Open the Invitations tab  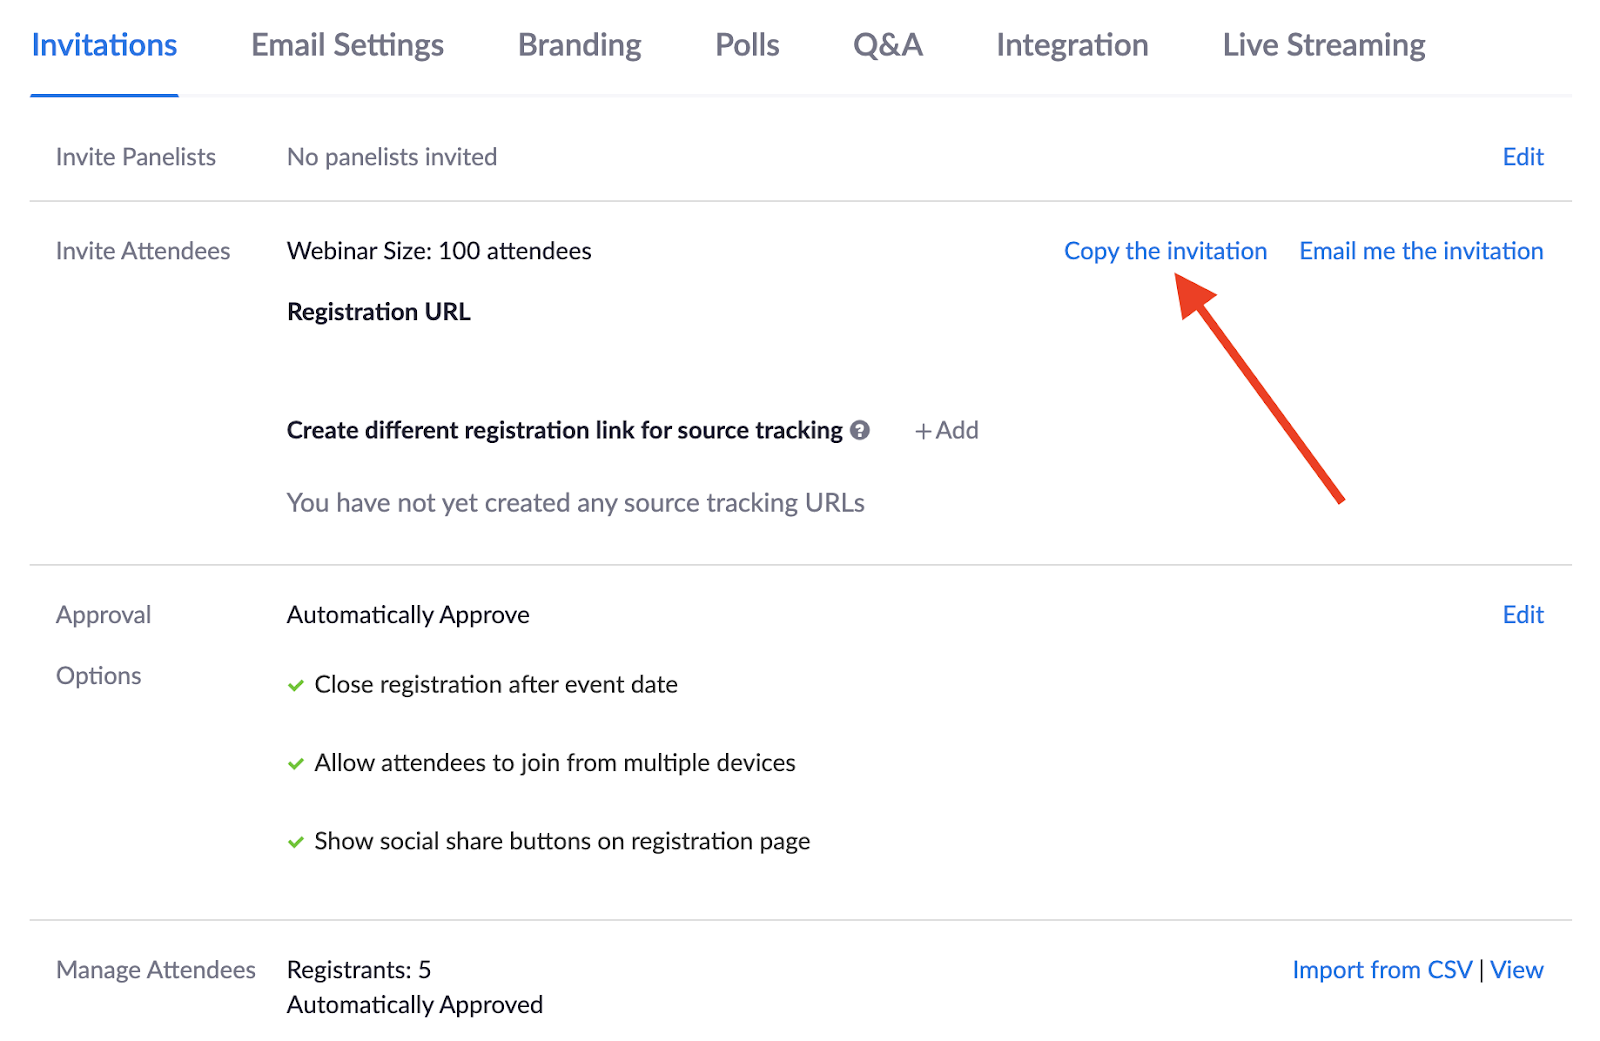click(x=104, y=45)
